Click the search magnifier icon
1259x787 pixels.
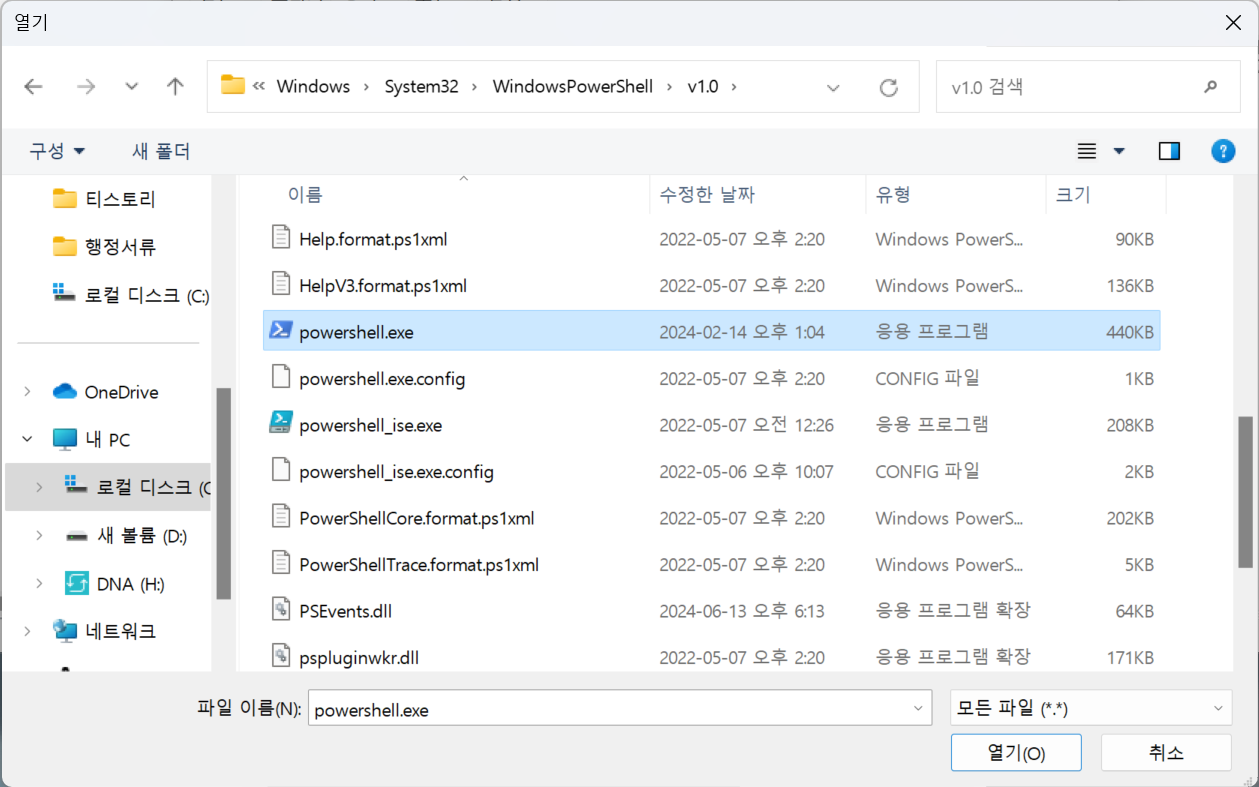(1211, 87)
